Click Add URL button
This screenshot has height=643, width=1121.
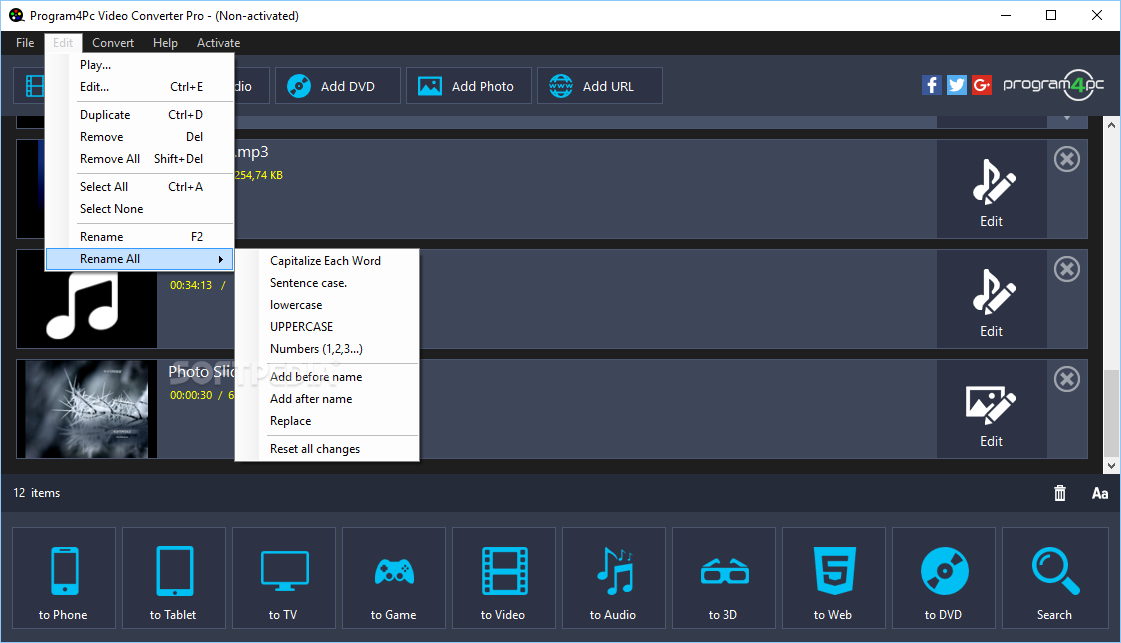click(600, 86)
